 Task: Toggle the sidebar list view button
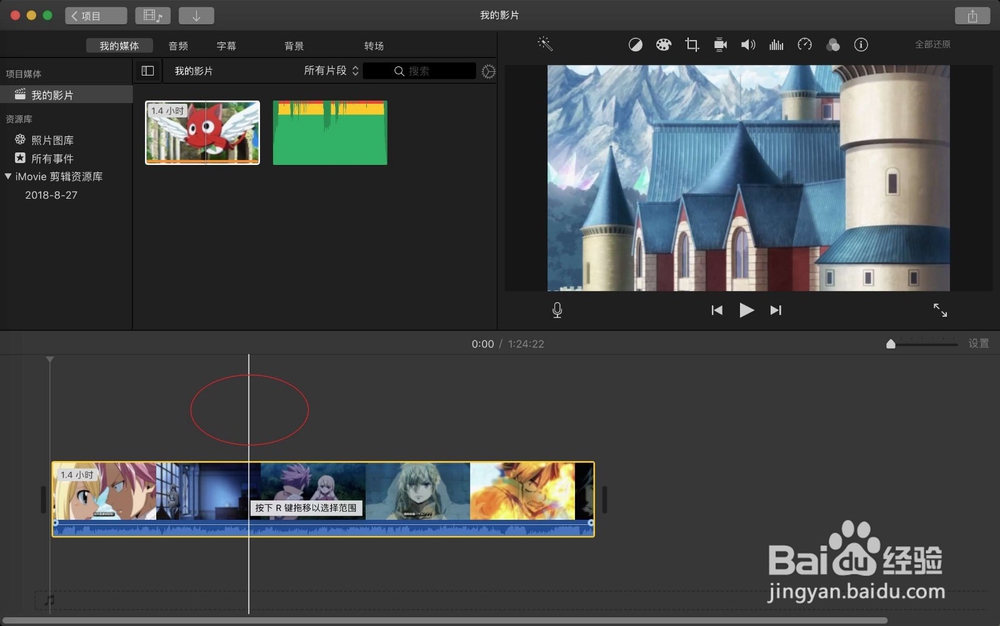click(x=148, y=71)
